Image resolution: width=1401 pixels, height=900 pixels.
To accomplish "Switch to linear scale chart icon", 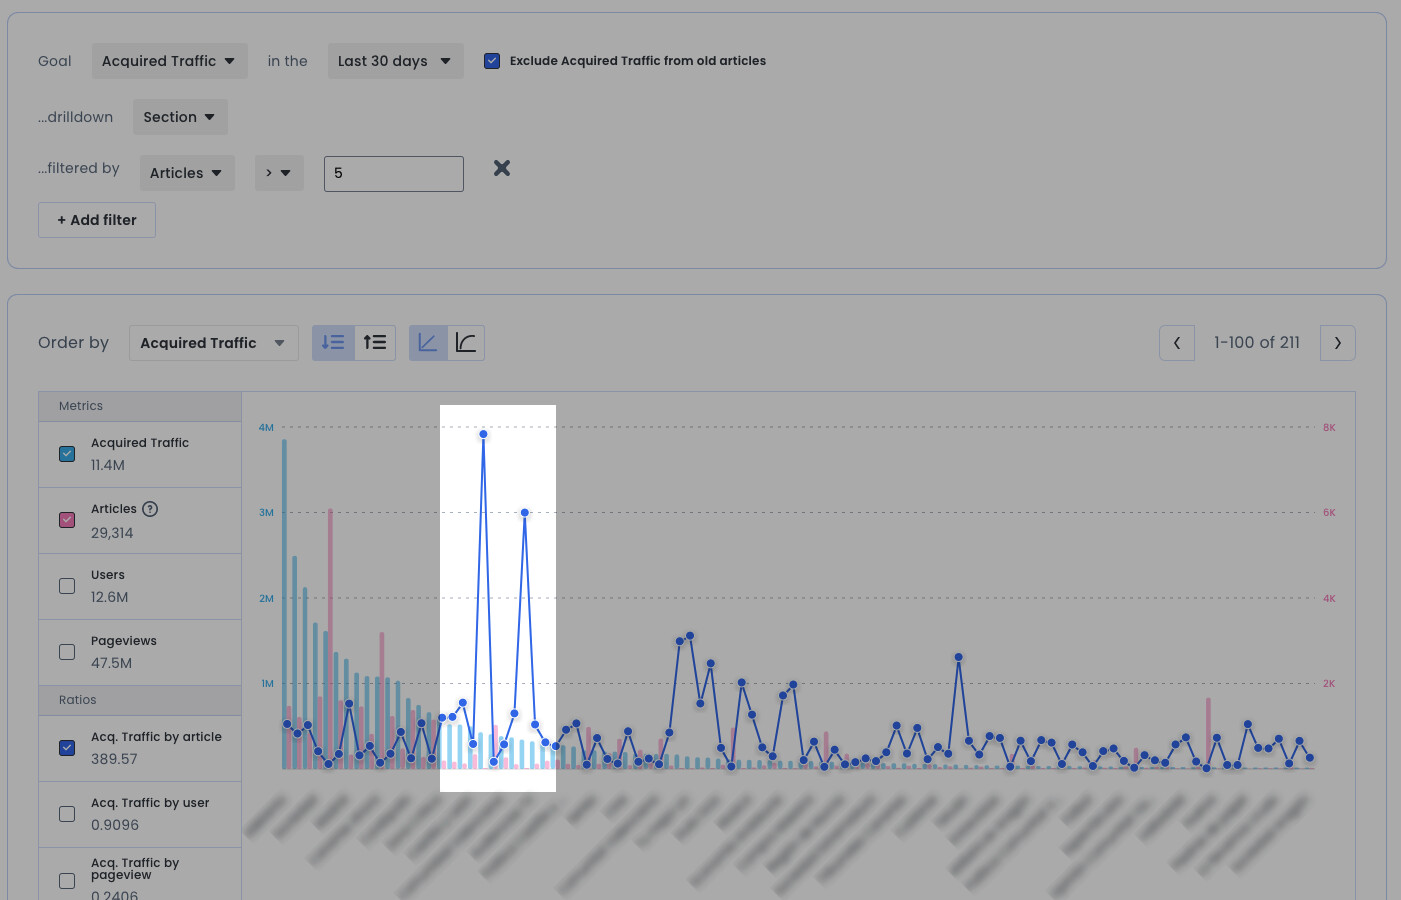I will tap(428, 343).
